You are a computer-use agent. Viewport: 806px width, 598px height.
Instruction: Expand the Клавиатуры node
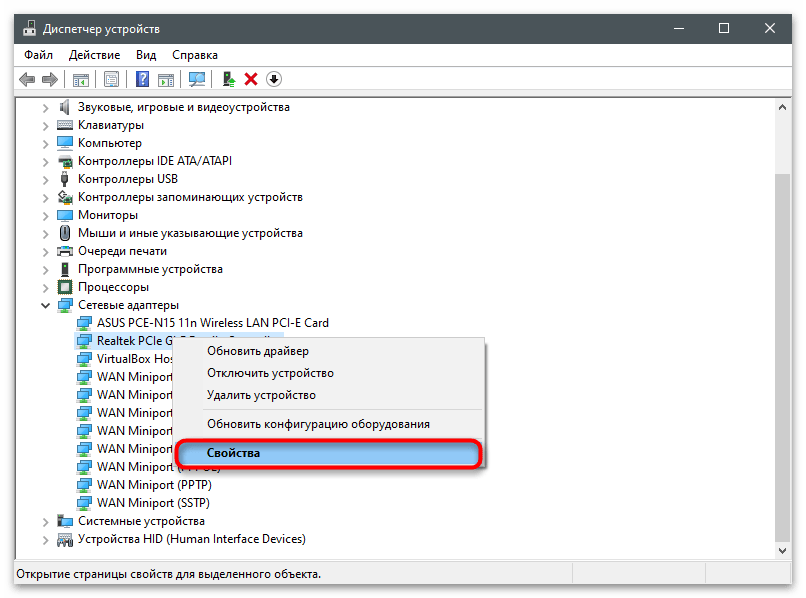point(45,125)
